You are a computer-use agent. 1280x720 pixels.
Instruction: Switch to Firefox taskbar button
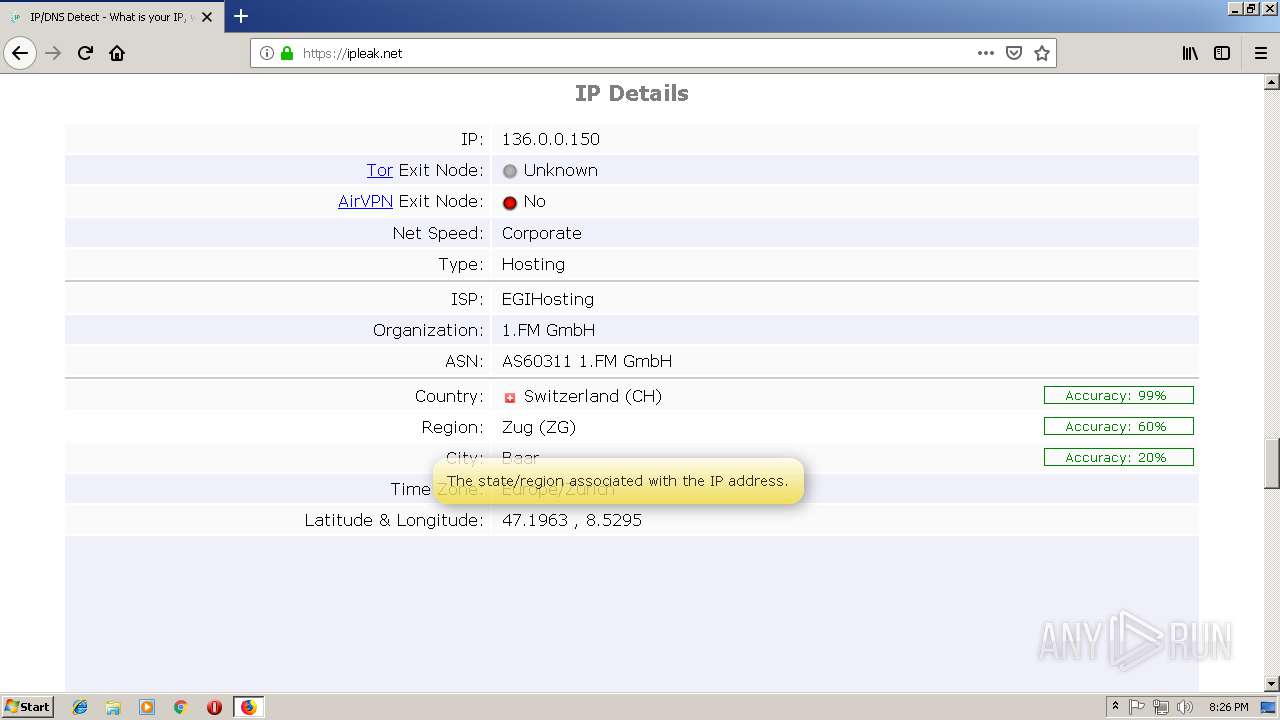click(x=248, y=707)
